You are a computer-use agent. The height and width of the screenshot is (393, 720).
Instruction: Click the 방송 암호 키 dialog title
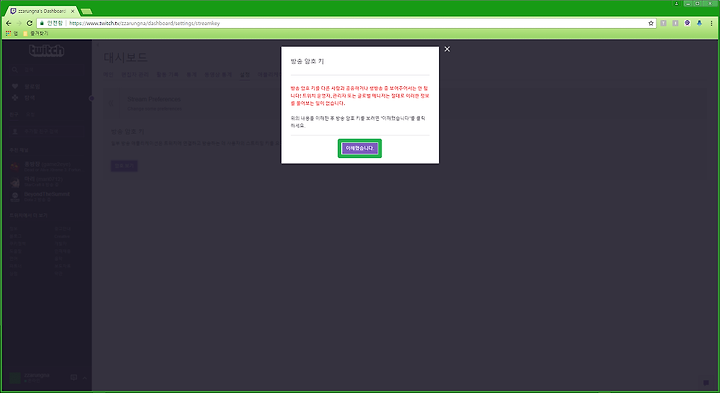coord(307,61)
